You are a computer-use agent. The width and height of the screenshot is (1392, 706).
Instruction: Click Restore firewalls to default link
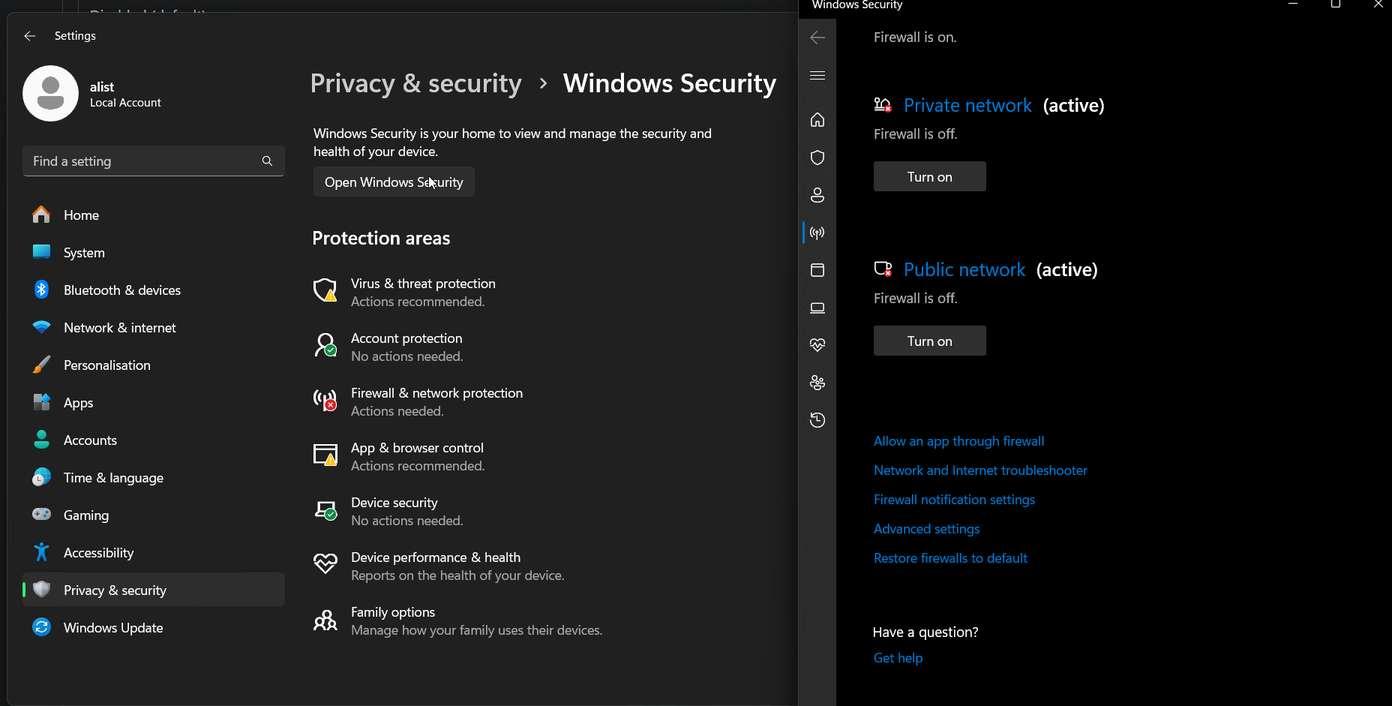coord(950,558)
